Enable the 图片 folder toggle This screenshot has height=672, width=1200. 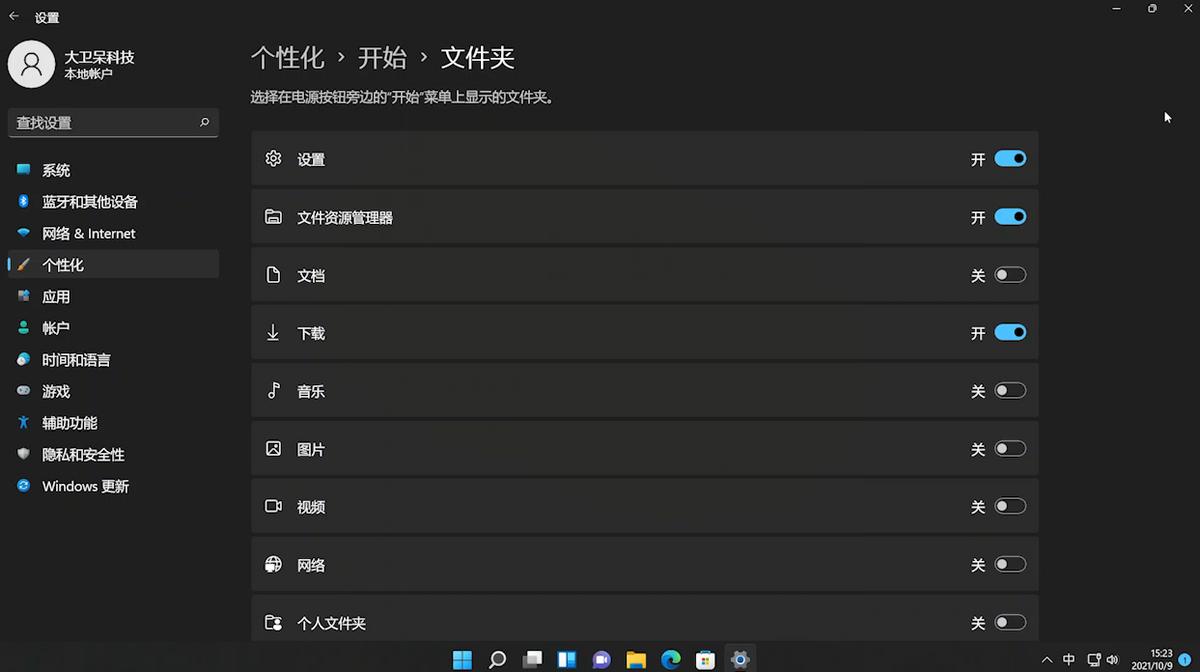pos(1010,448)
